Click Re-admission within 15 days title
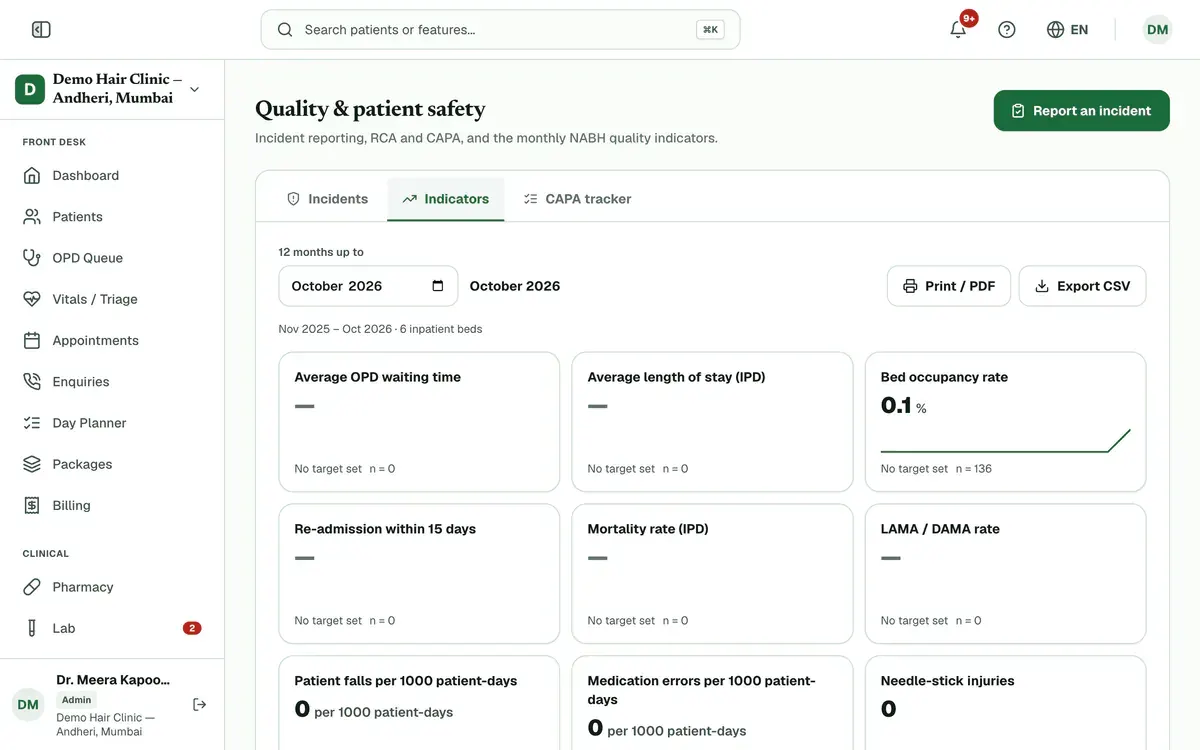1200x750 pixels. point(385,529)
